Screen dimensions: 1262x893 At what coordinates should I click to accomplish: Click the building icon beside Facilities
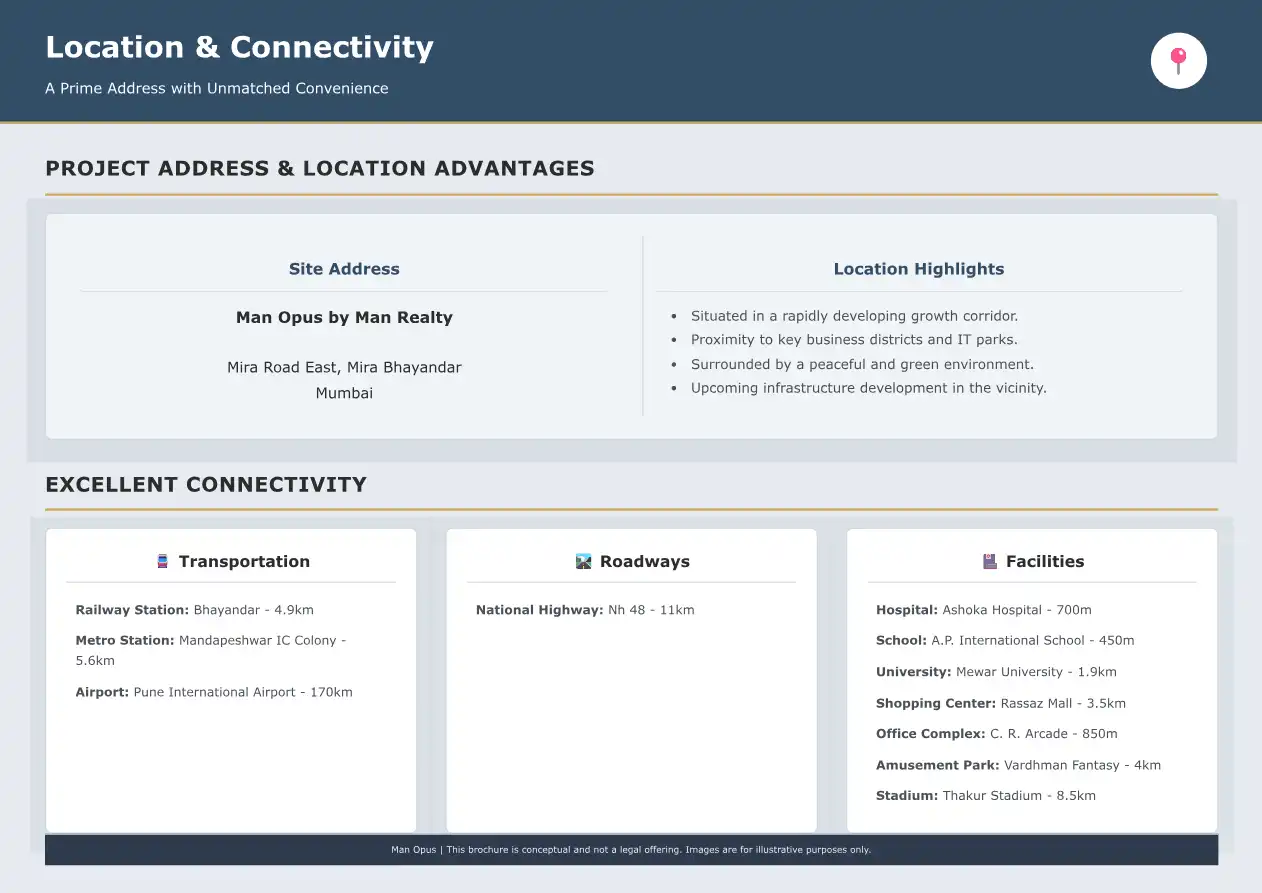pyautogui.click(x=990, y=562)
